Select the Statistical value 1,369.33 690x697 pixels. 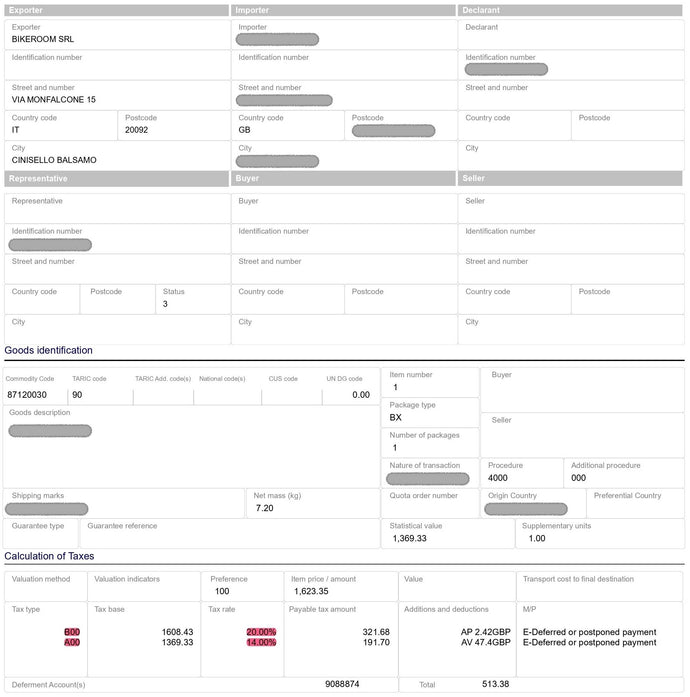410,538
